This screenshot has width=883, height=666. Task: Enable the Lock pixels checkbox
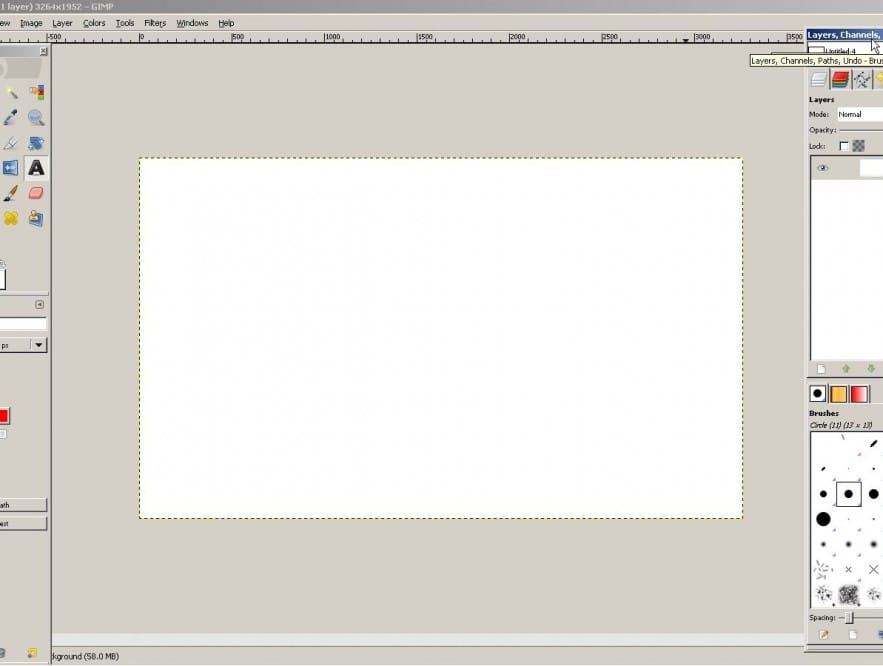[x=845, y=145]
